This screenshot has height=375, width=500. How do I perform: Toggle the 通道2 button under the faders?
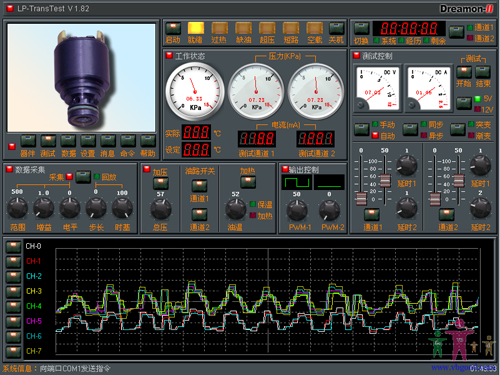pyautogui.click(x=447, y=215)
